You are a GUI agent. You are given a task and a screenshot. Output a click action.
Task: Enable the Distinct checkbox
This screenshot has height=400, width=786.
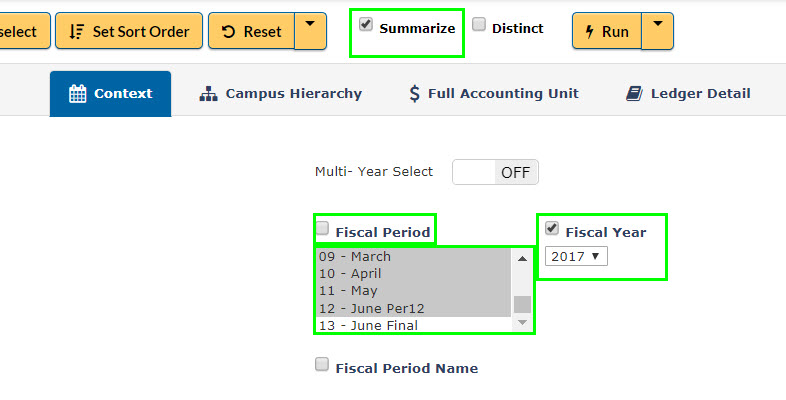pyautogui.click(x=479, y=24)
